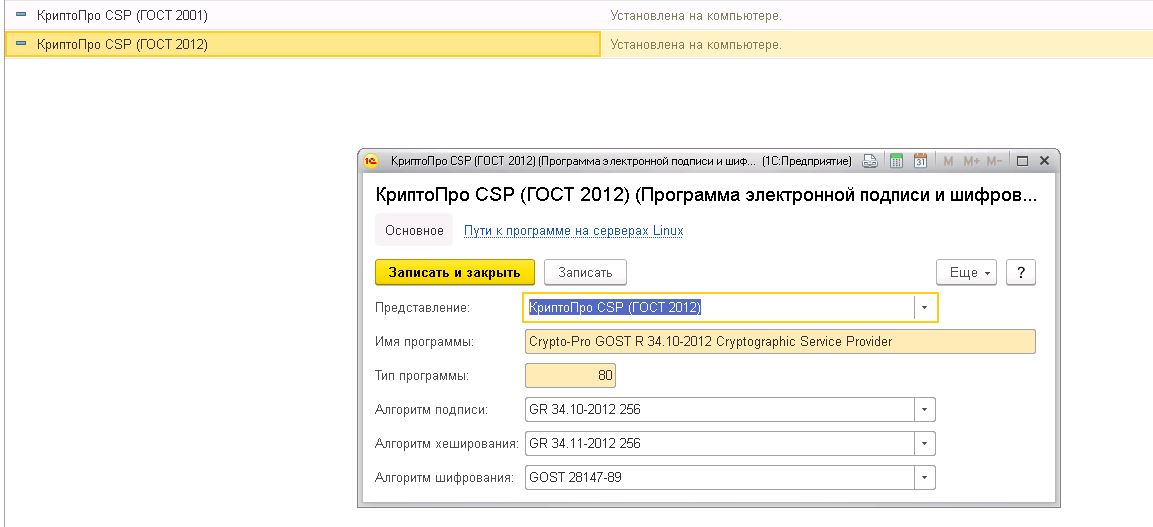Click the Имя программы: label
The image size is (1153, 527).
tap(424, 342)
